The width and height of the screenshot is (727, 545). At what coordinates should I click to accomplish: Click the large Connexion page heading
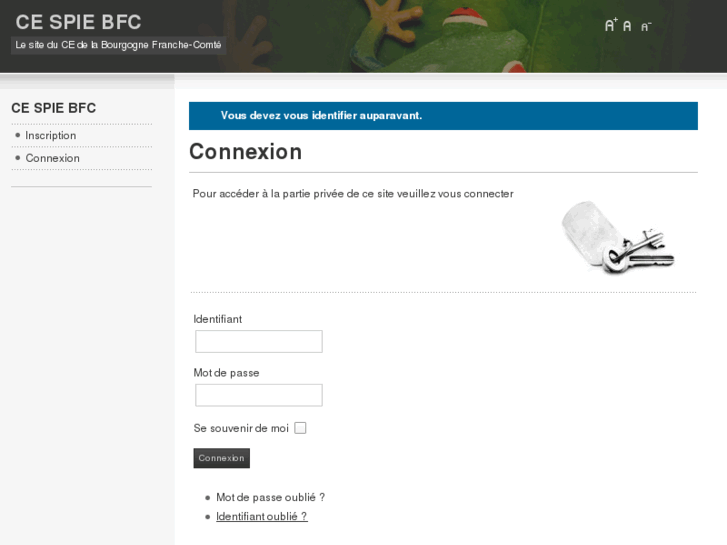pyautogui.click(x=245, y=152)
